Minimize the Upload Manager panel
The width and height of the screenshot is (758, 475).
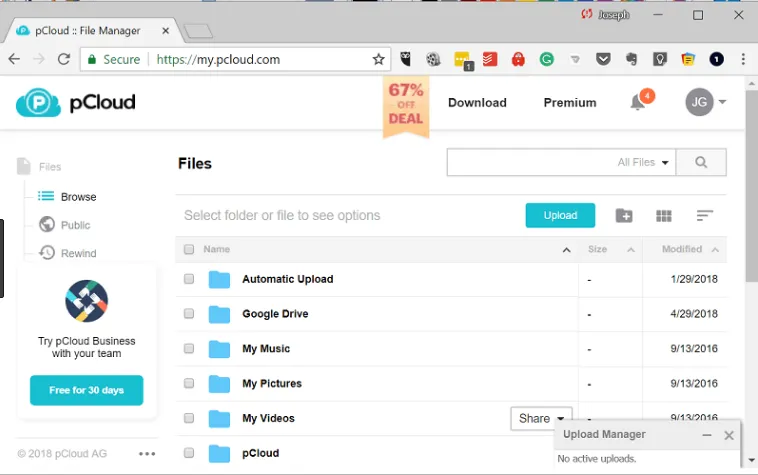click(707, 435)
